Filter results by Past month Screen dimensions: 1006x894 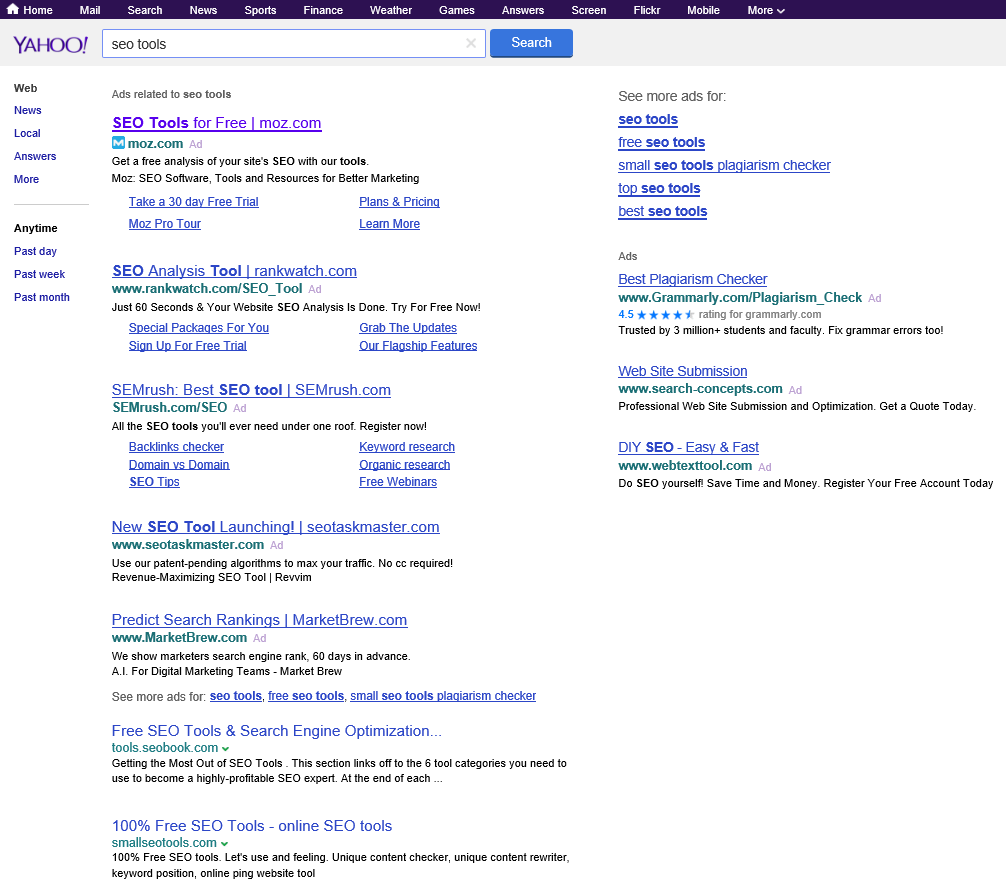click(42, 297)
